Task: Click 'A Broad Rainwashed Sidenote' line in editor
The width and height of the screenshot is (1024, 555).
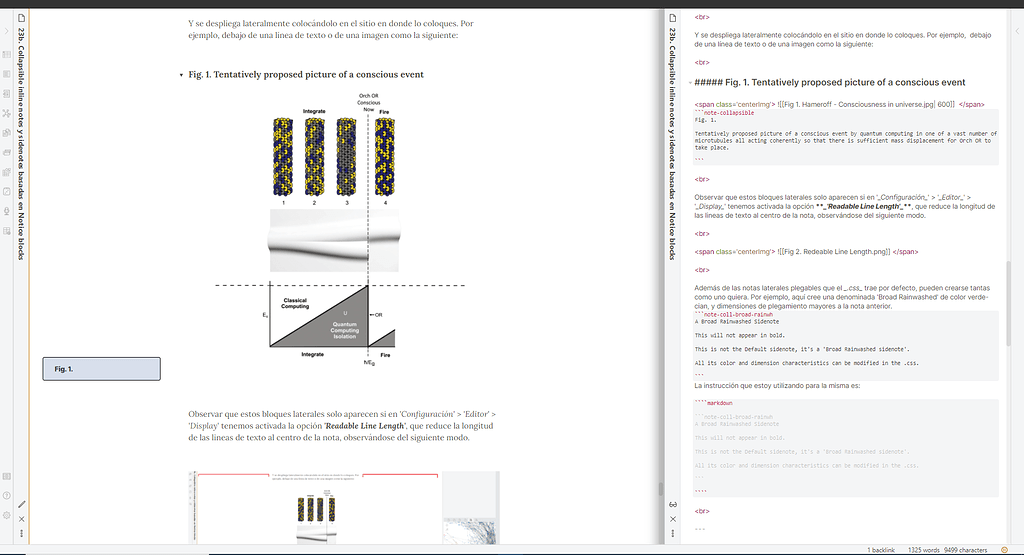Action: point(737,322)
